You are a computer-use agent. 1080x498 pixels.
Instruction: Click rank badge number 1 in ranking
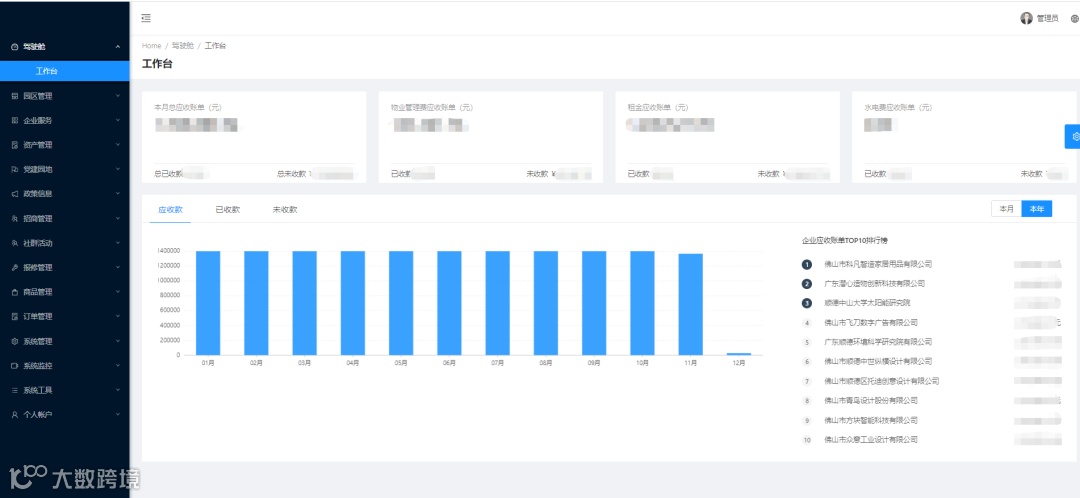[807, 264]
